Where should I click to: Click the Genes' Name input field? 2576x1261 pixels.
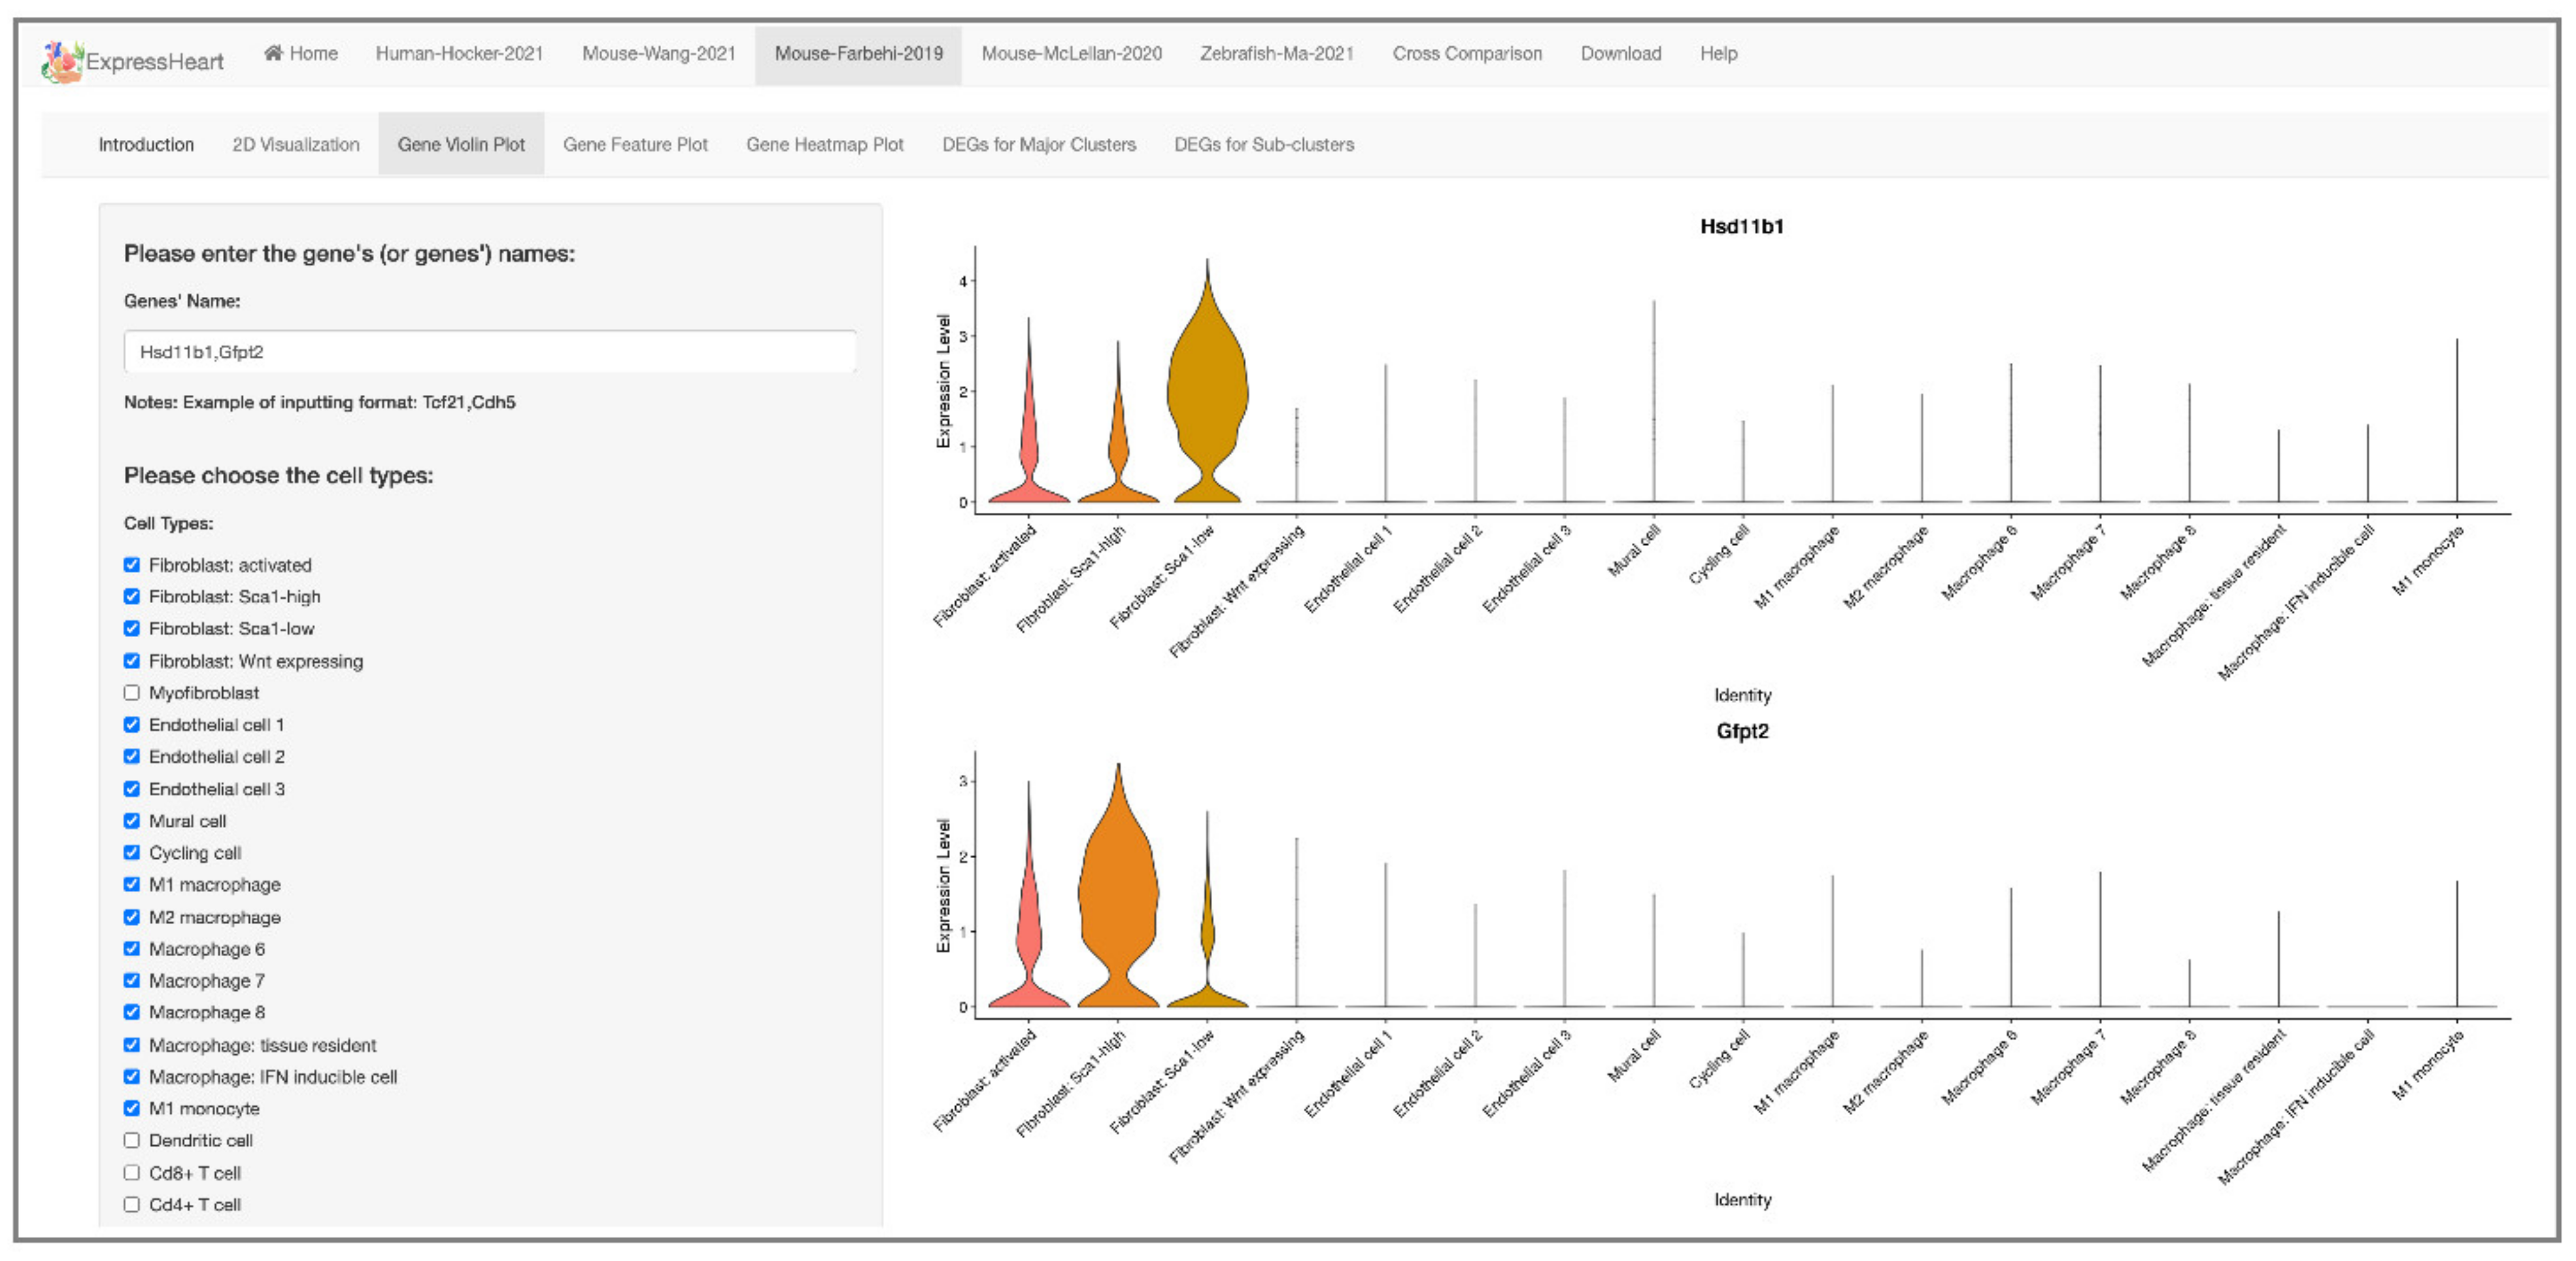click(x=490, y=352)
